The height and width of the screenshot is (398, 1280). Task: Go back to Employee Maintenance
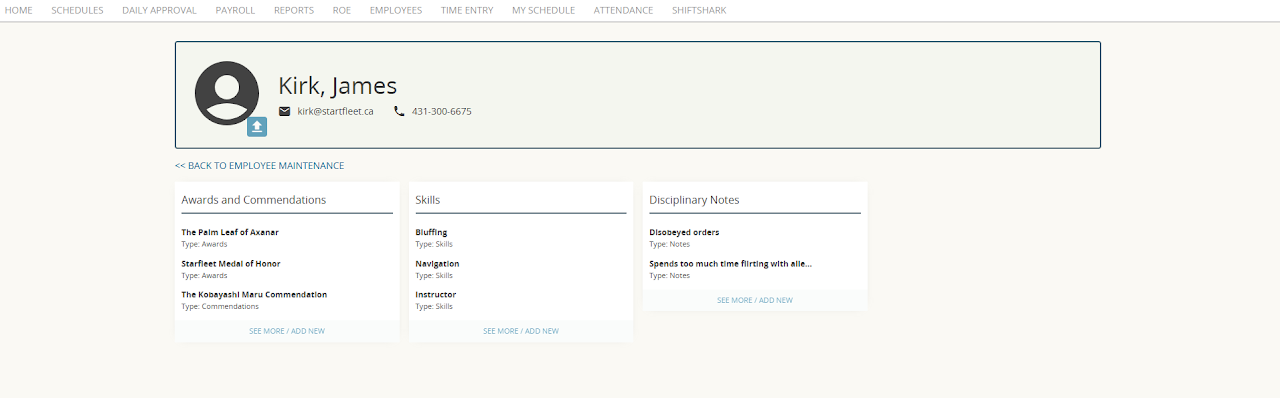tap(259, 166)
